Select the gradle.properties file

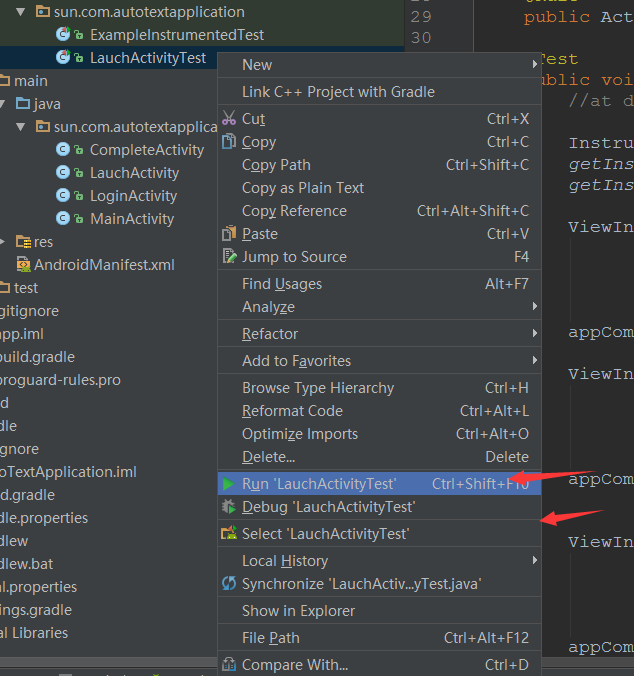[x=44, y=517]
